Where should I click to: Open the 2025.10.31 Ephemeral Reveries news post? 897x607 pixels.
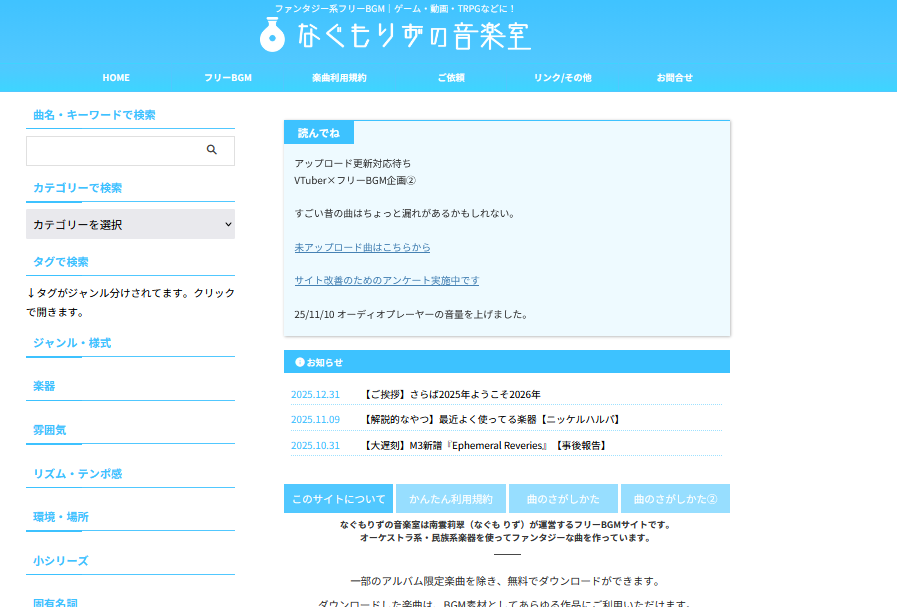coord(485,445)
